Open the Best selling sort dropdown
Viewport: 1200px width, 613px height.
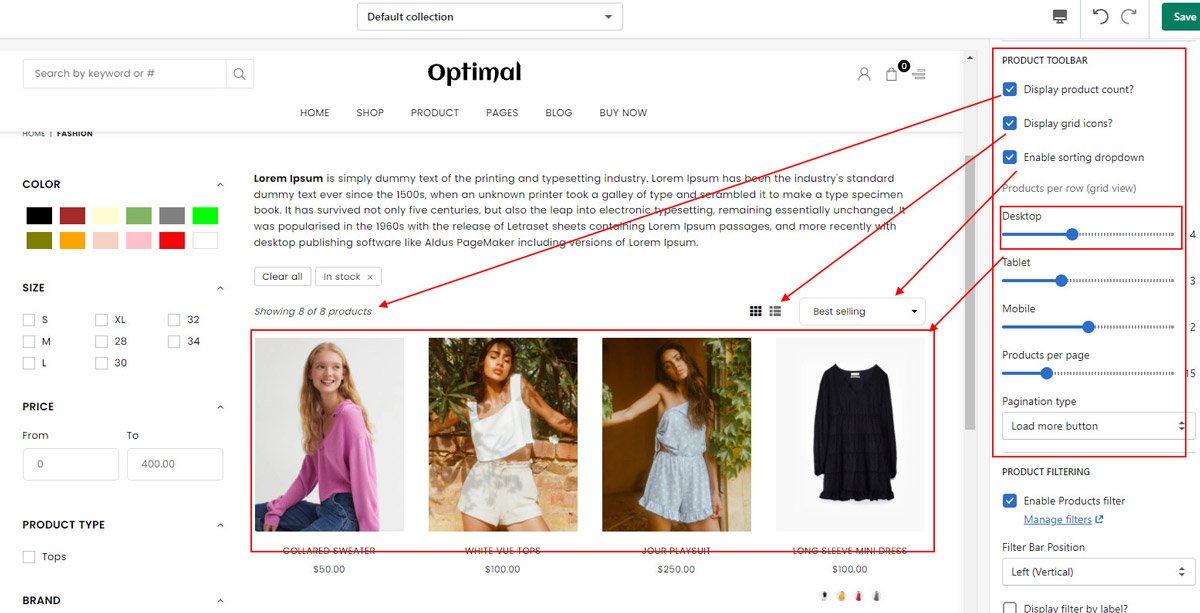(x=863, y=312)
